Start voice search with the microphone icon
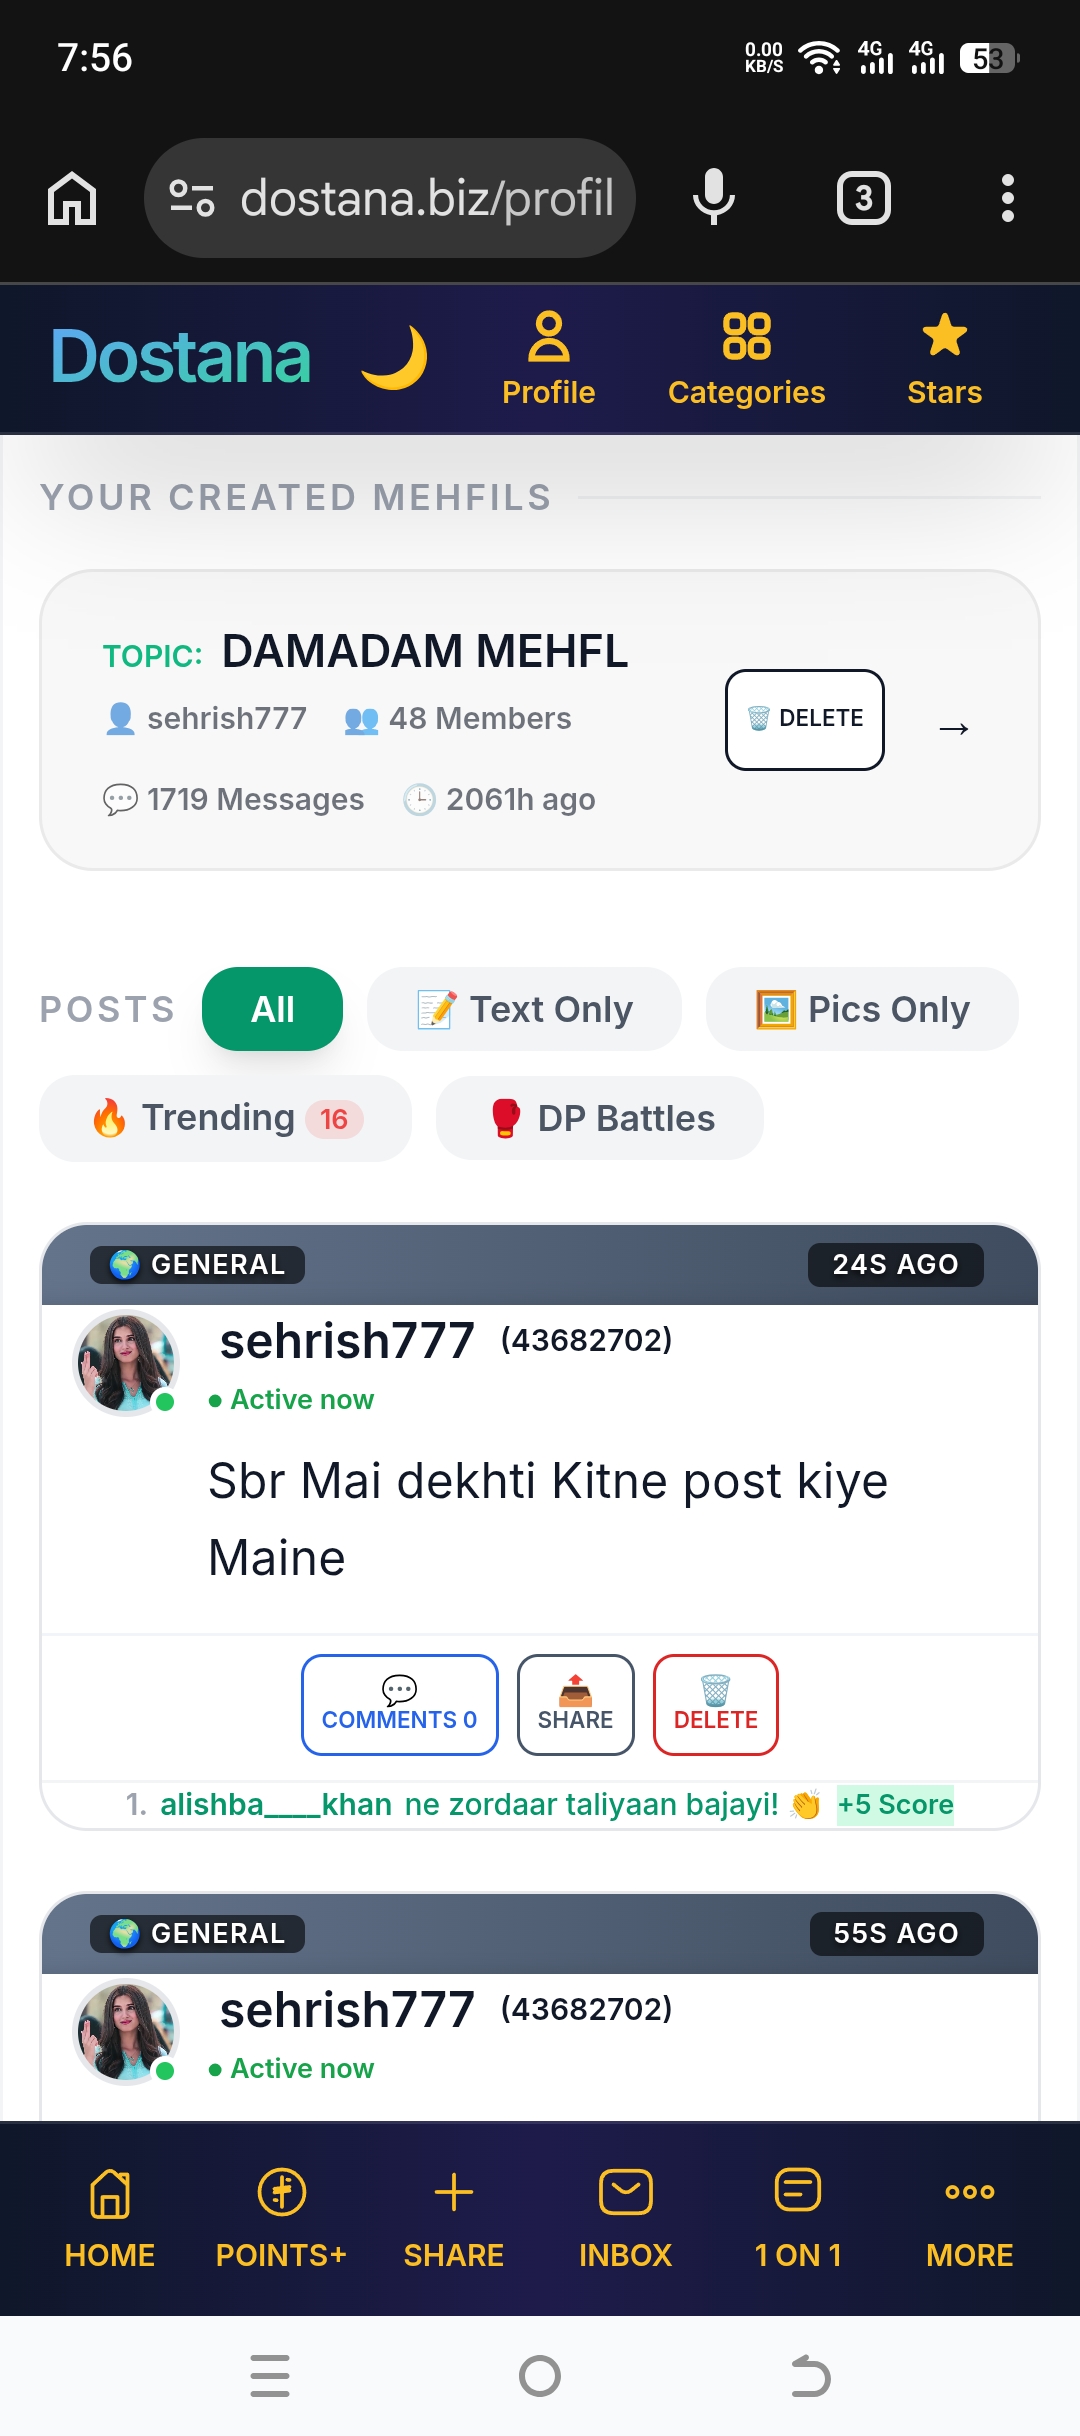 point(713,197)
